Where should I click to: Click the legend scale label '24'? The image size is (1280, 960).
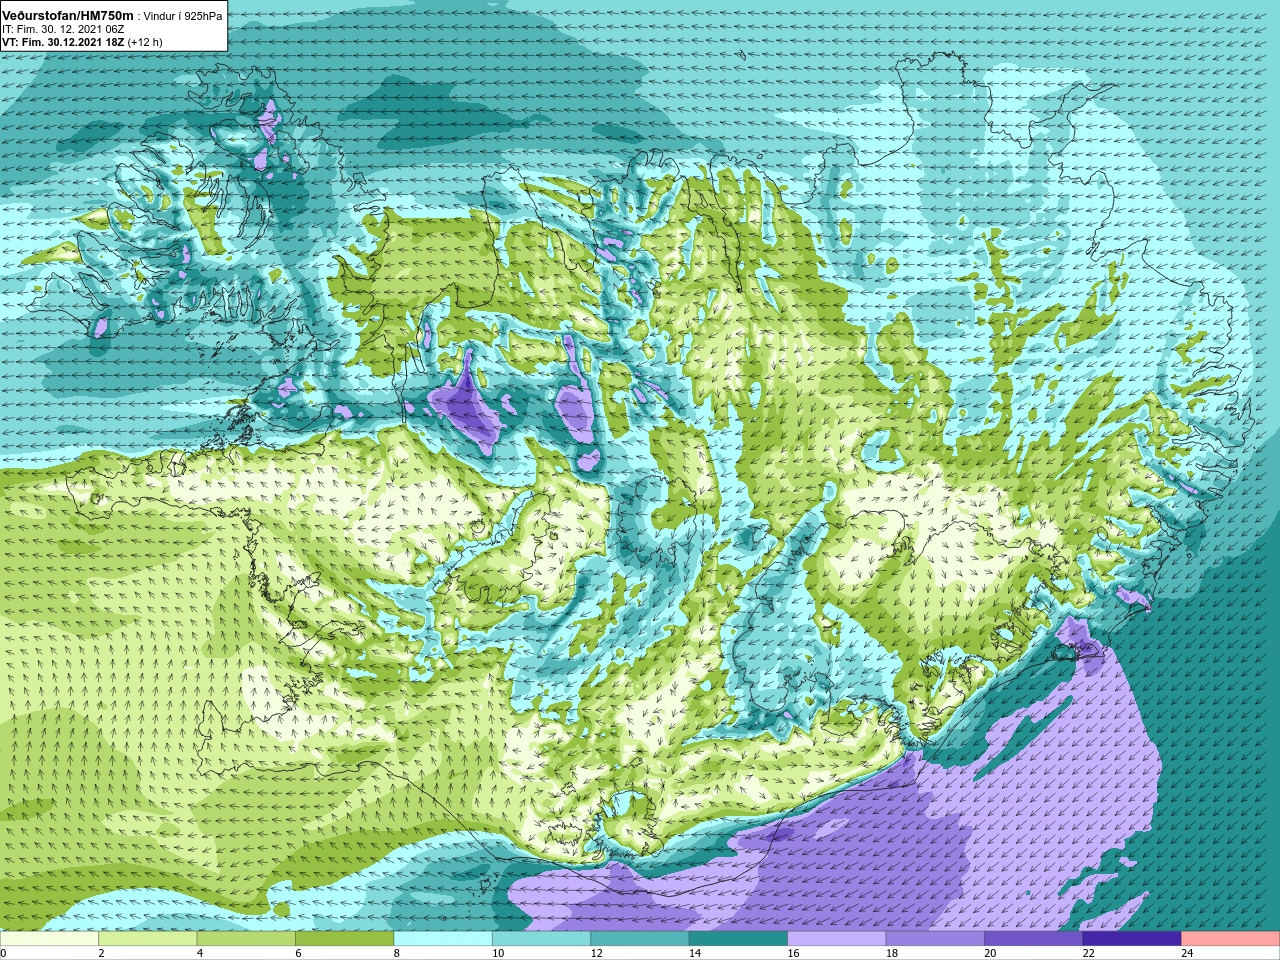point(1186,953)
